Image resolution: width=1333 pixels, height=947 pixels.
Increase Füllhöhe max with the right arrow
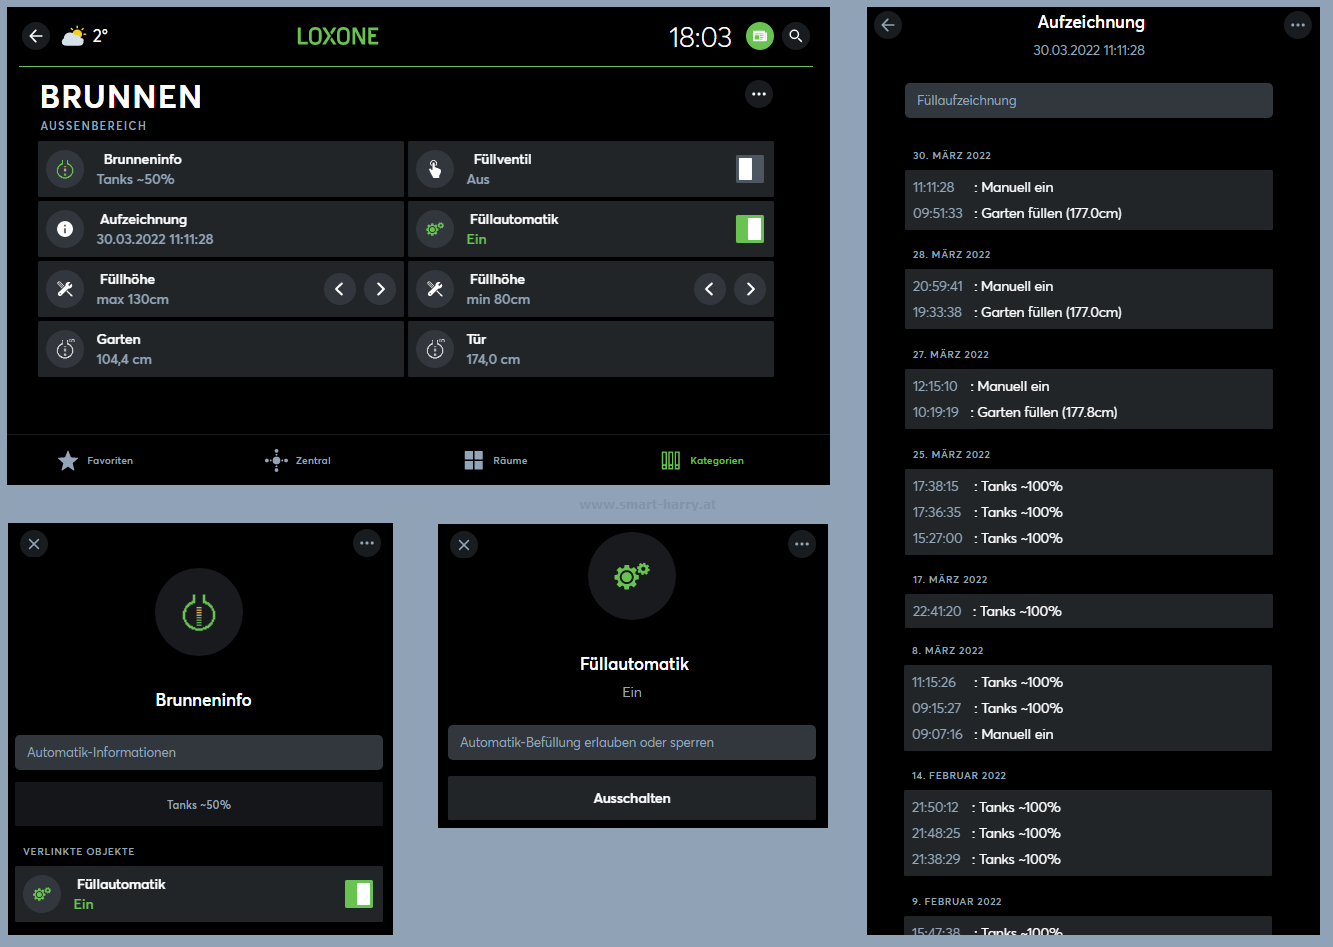[380, 289]
